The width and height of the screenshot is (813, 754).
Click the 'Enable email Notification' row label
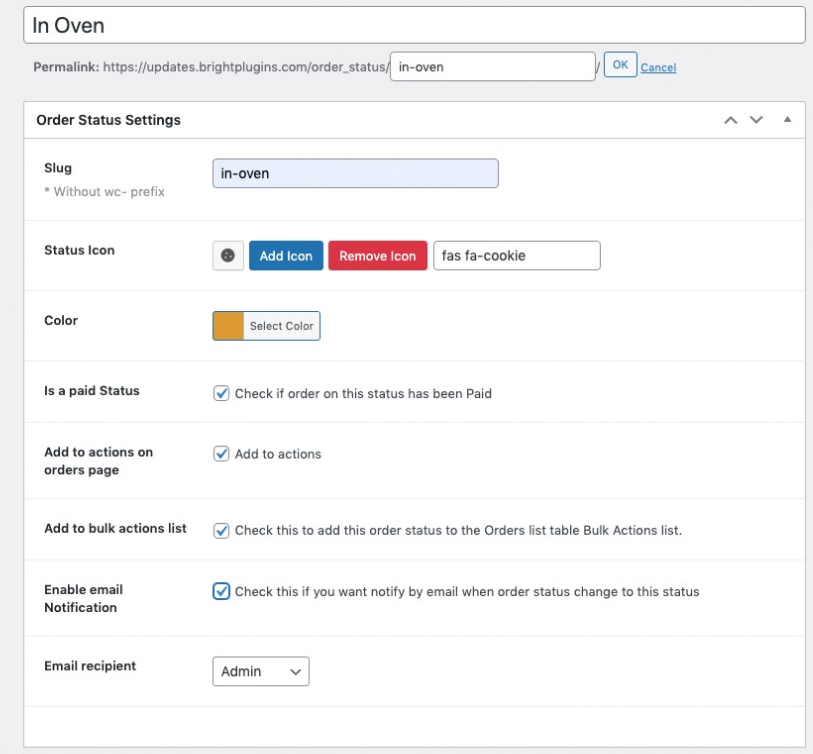click(x=83, y=598)
